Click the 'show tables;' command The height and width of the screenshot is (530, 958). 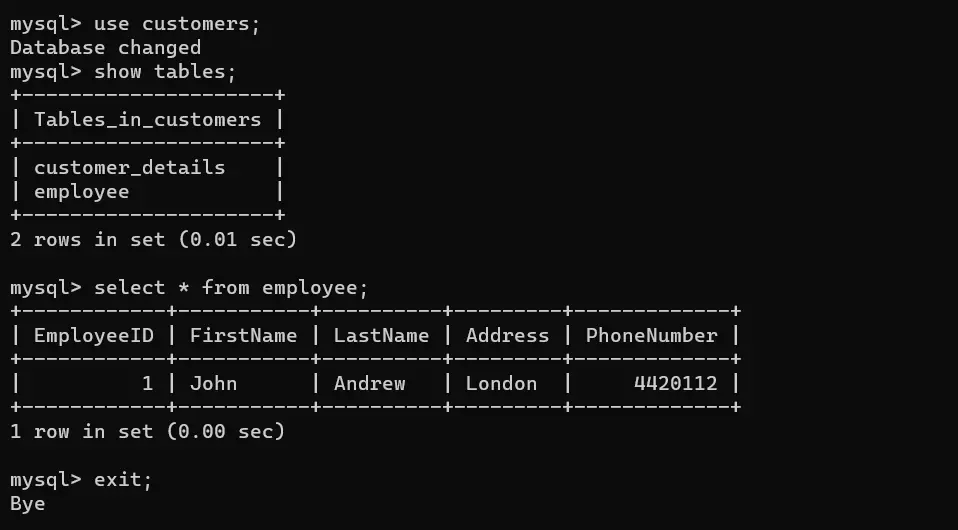pos(165,72)
